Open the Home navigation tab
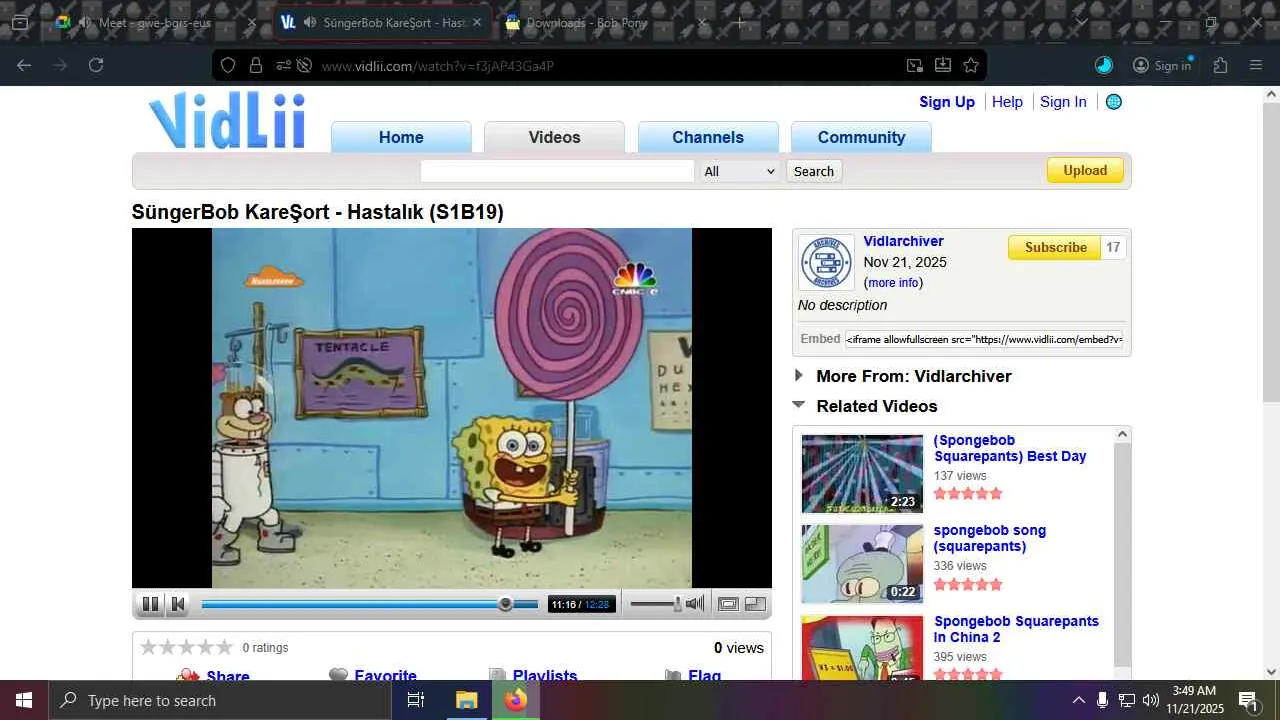This screenshot has height=720, width=1280. tap(401, 137)
